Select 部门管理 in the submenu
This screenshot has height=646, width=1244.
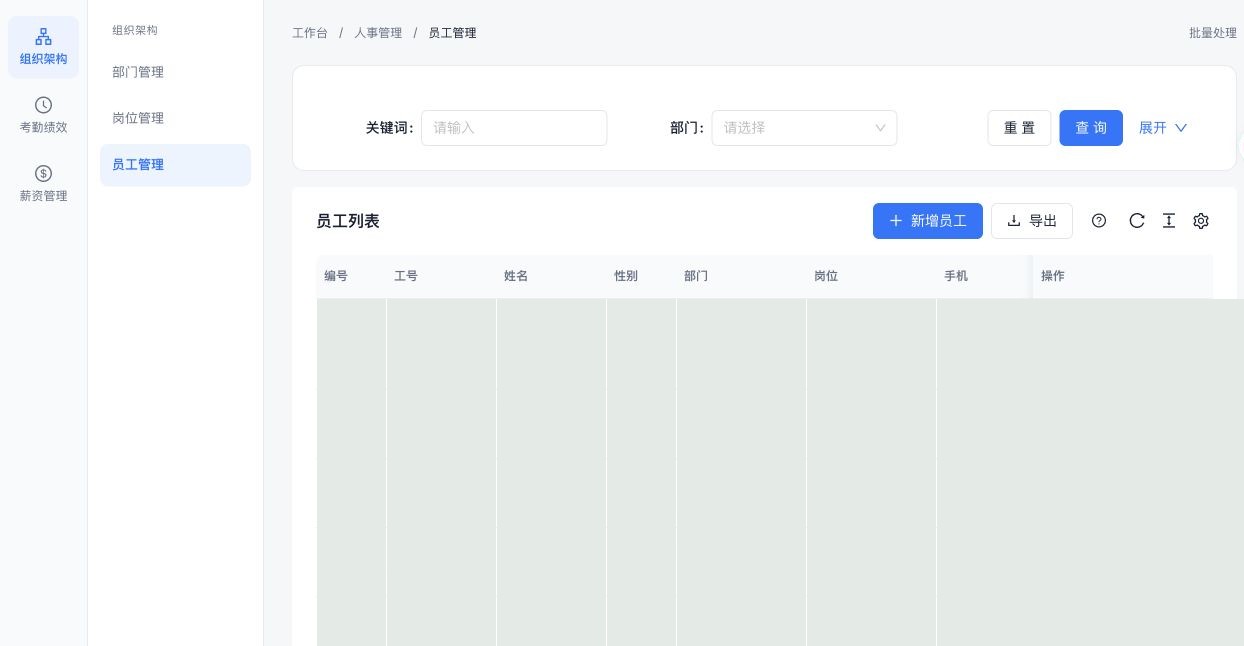175,72
